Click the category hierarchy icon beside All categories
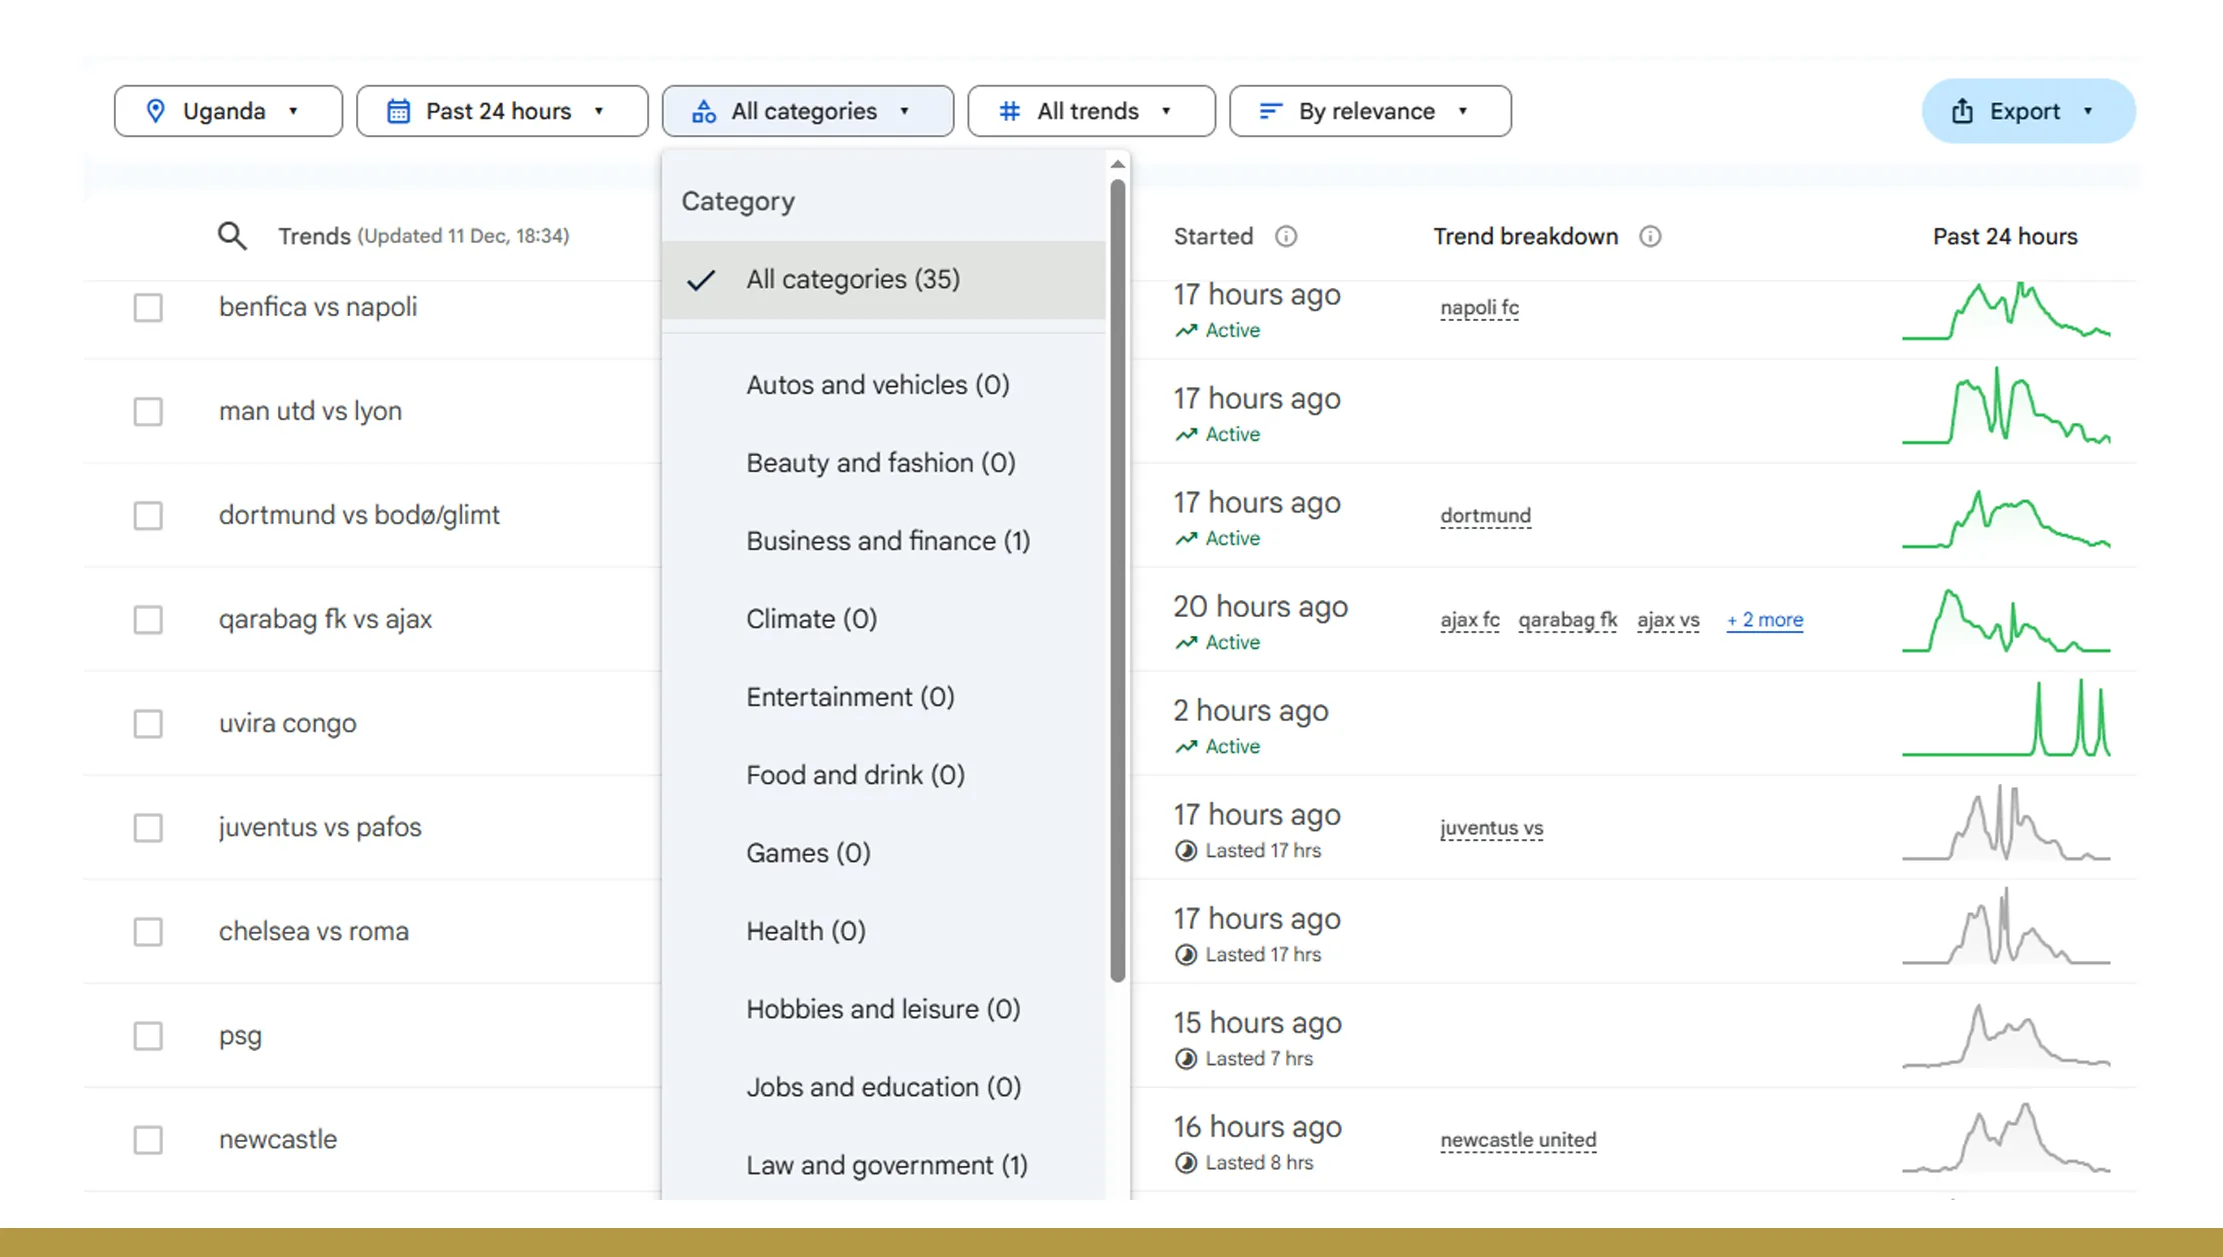The width and height of the screenshot is (2223, 1257). click(x=704, y=111)
